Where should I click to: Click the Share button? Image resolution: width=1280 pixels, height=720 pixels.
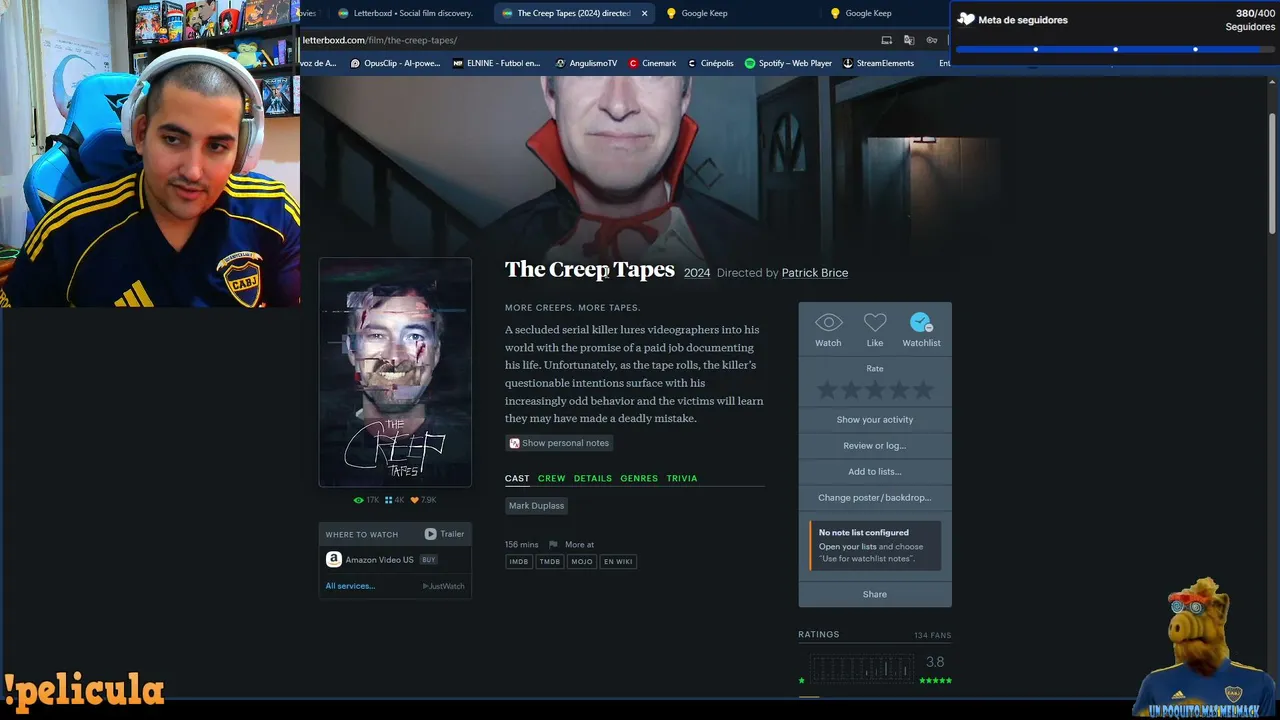(x=875, y=594)
